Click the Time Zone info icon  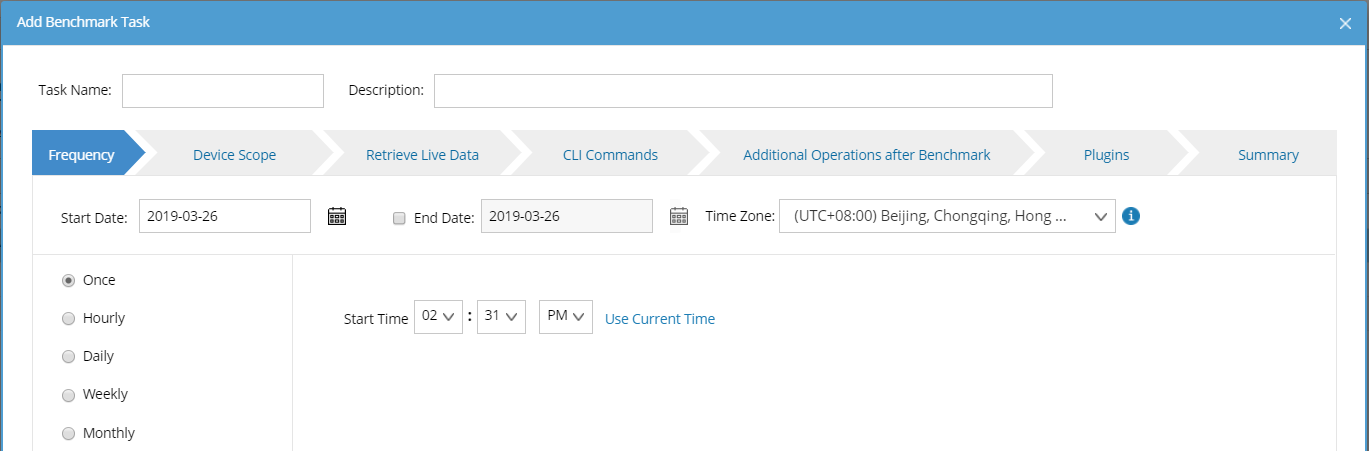(1131, 216)
